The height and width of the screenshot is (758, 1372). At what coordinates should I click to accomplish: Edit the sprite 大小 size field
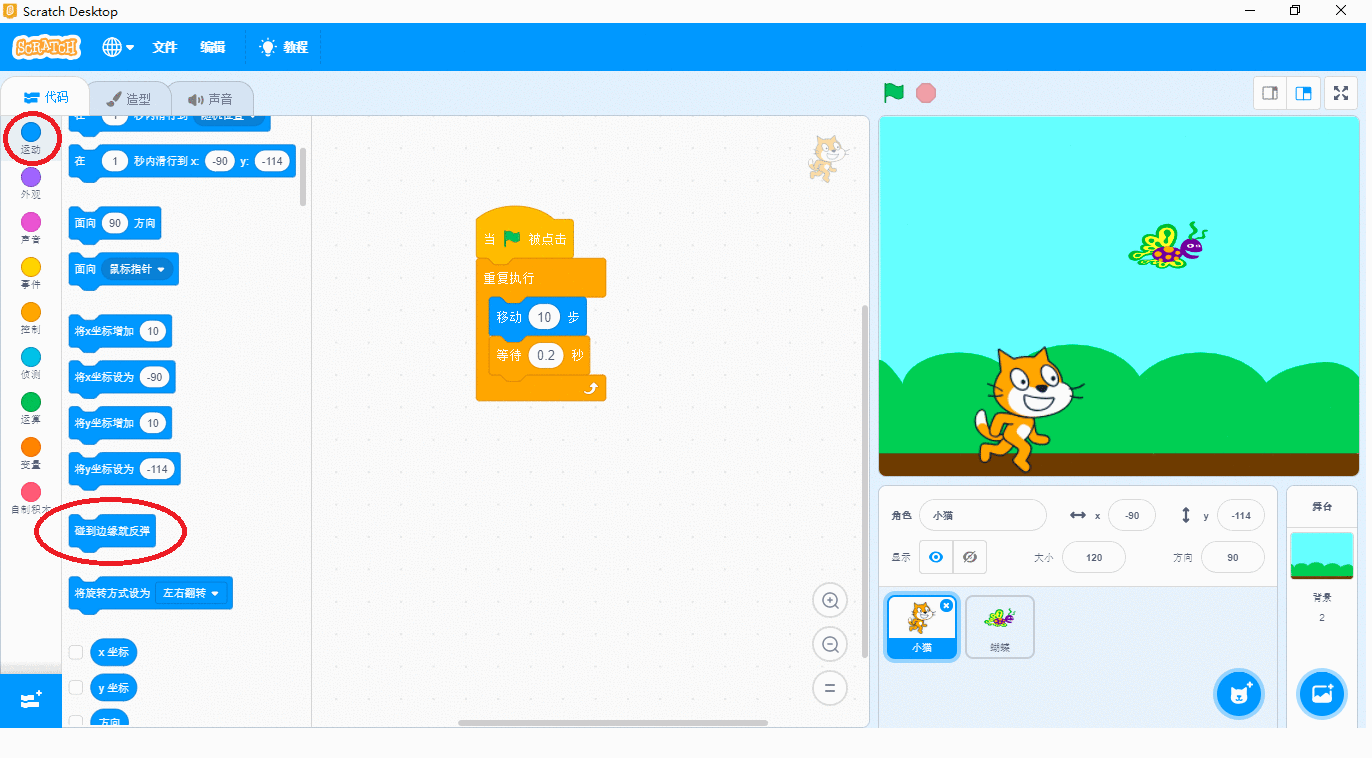(x=1094, y=557)
